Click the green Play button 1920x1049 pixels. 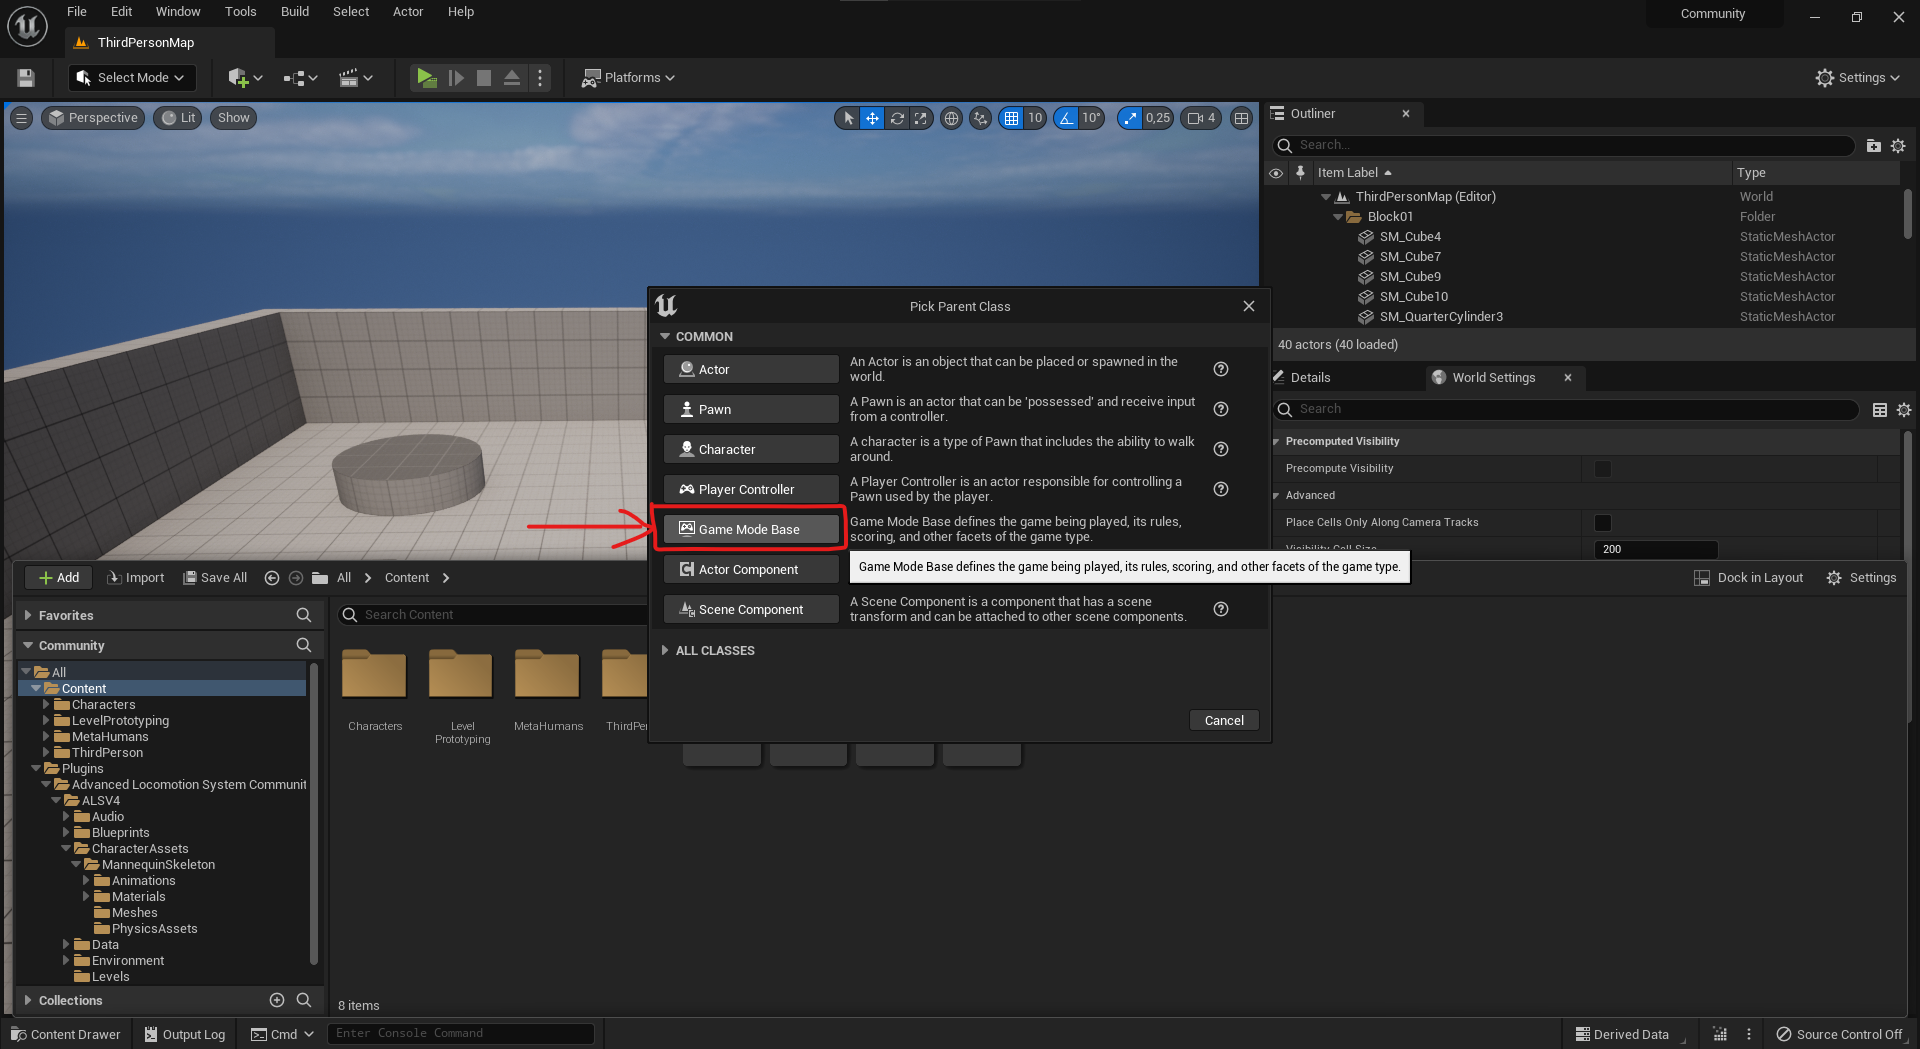[427, 78]
